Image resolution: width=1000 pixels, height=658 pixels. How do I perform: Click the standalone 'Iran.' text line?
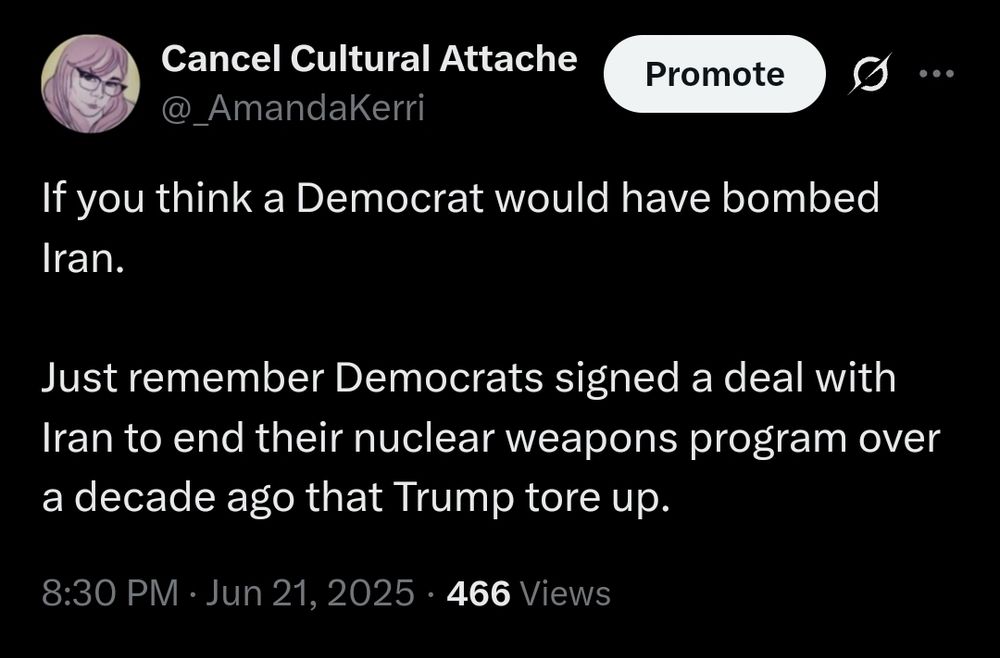click(x=82, y=258)
